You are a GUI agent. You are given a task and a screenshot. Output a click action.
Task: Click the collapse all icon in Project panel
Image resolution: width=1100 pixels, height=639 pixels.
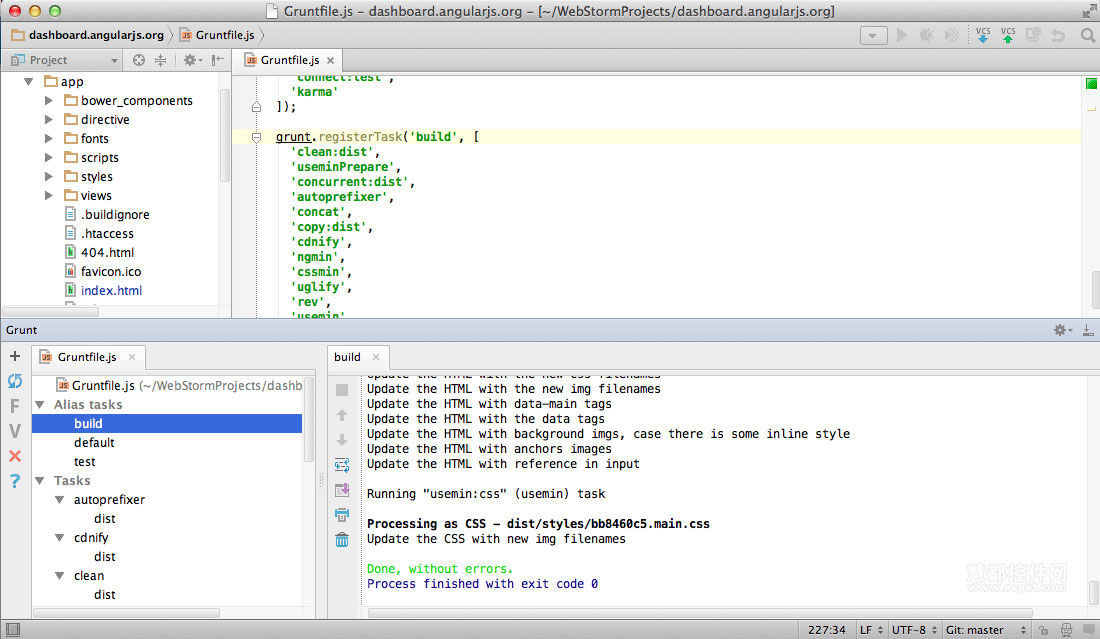(x=161, y=60)
